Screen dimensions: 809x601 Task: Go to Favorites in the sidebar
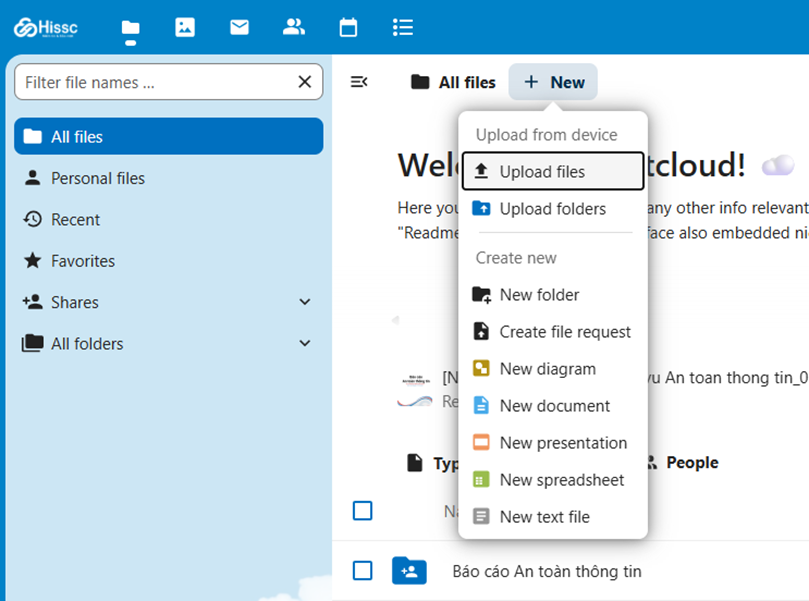[83, 261]
